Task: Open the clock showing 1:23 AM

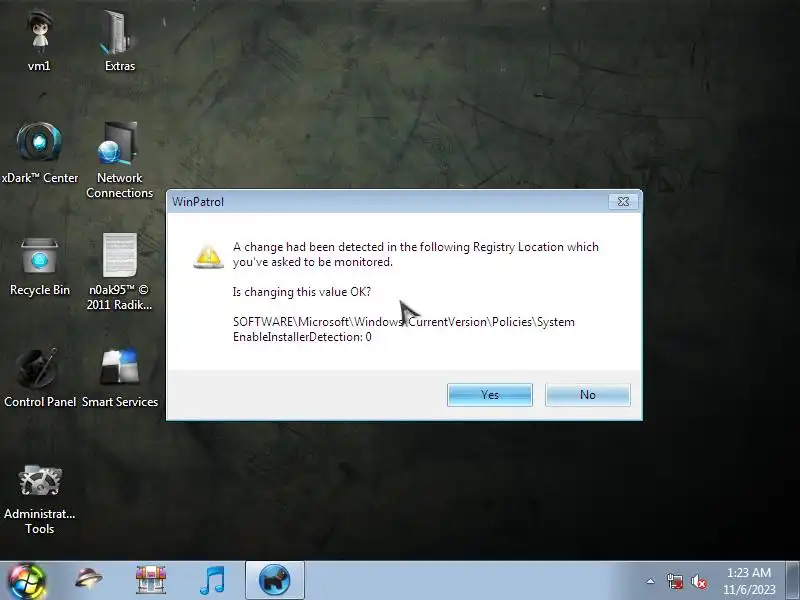Action: click(748, 581)
